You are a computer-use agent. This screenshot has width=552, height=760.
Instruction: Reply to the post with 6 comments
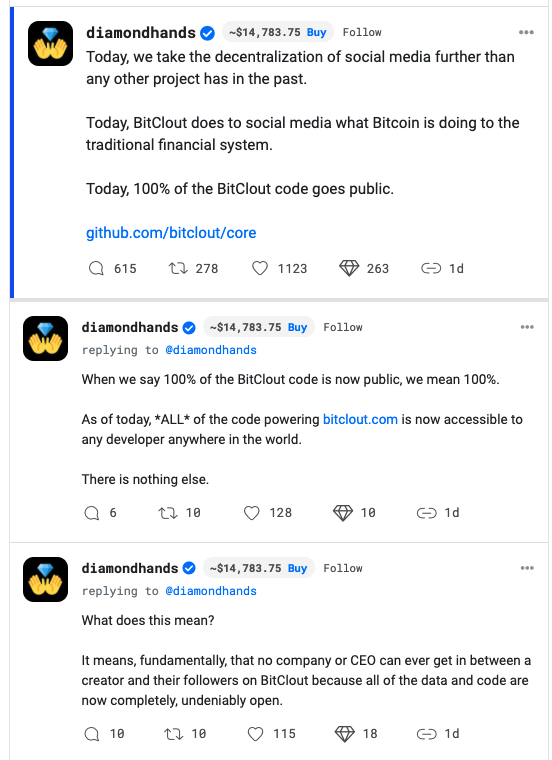[92, 513]
